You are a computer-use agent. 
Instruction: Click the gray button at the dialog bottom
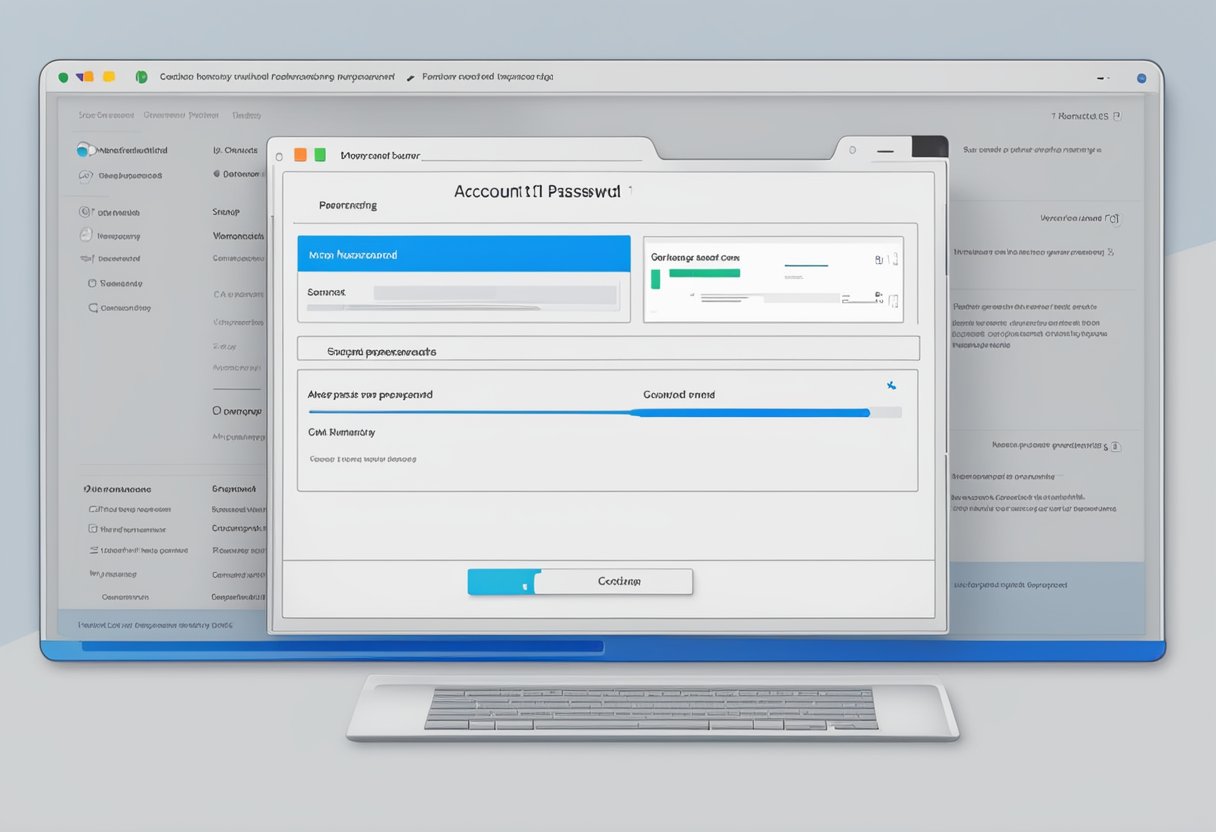tap(613, 582)
